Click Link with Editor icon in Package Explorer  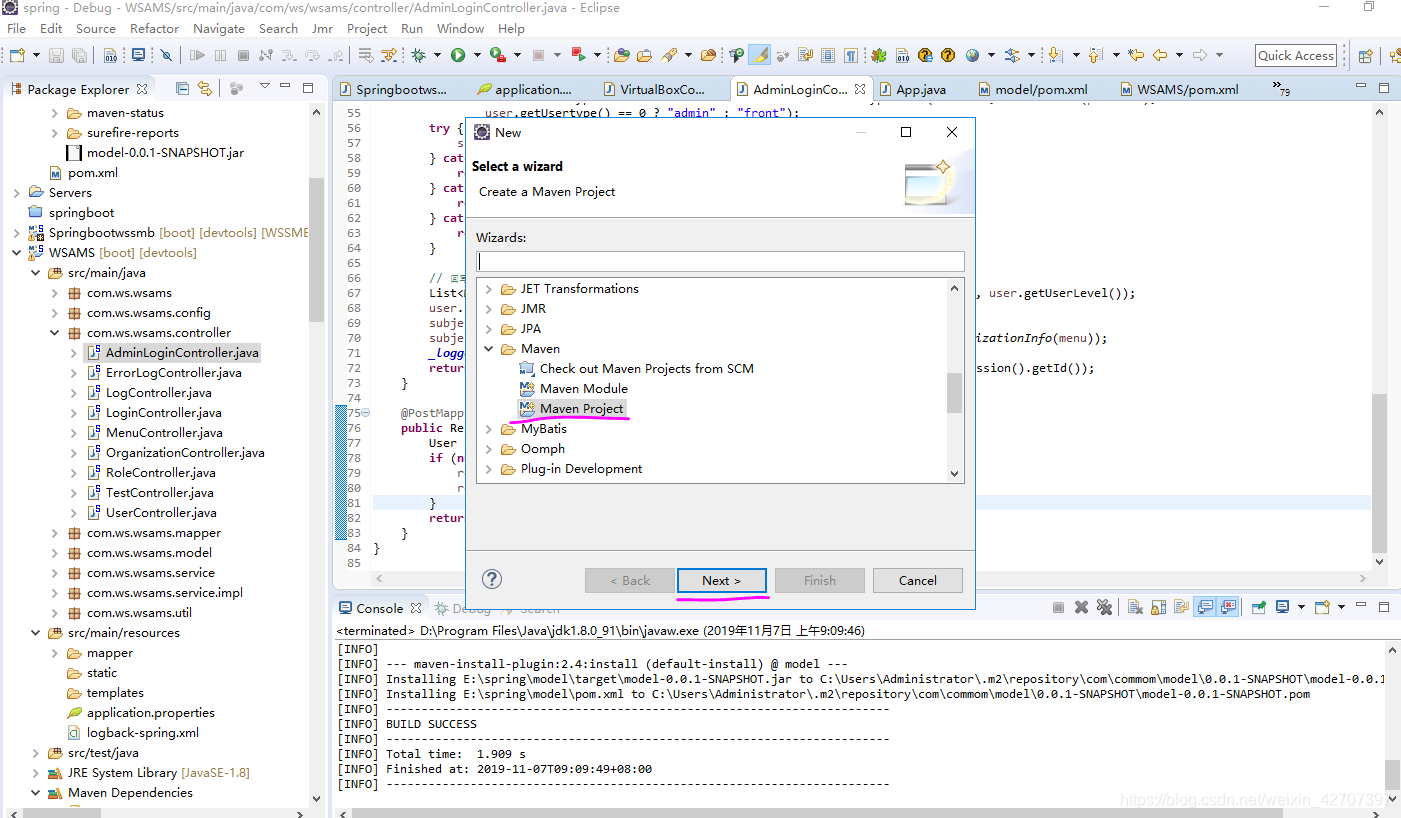205,88
